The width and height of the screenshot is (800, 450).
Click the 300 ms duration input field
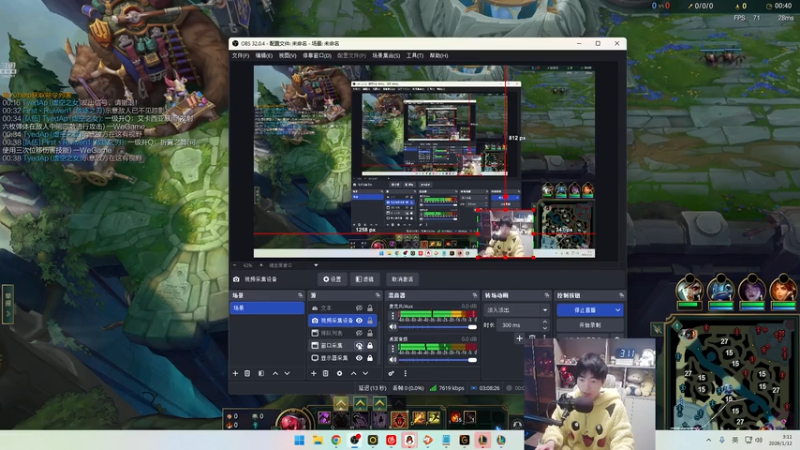click(x=518, y=325)
